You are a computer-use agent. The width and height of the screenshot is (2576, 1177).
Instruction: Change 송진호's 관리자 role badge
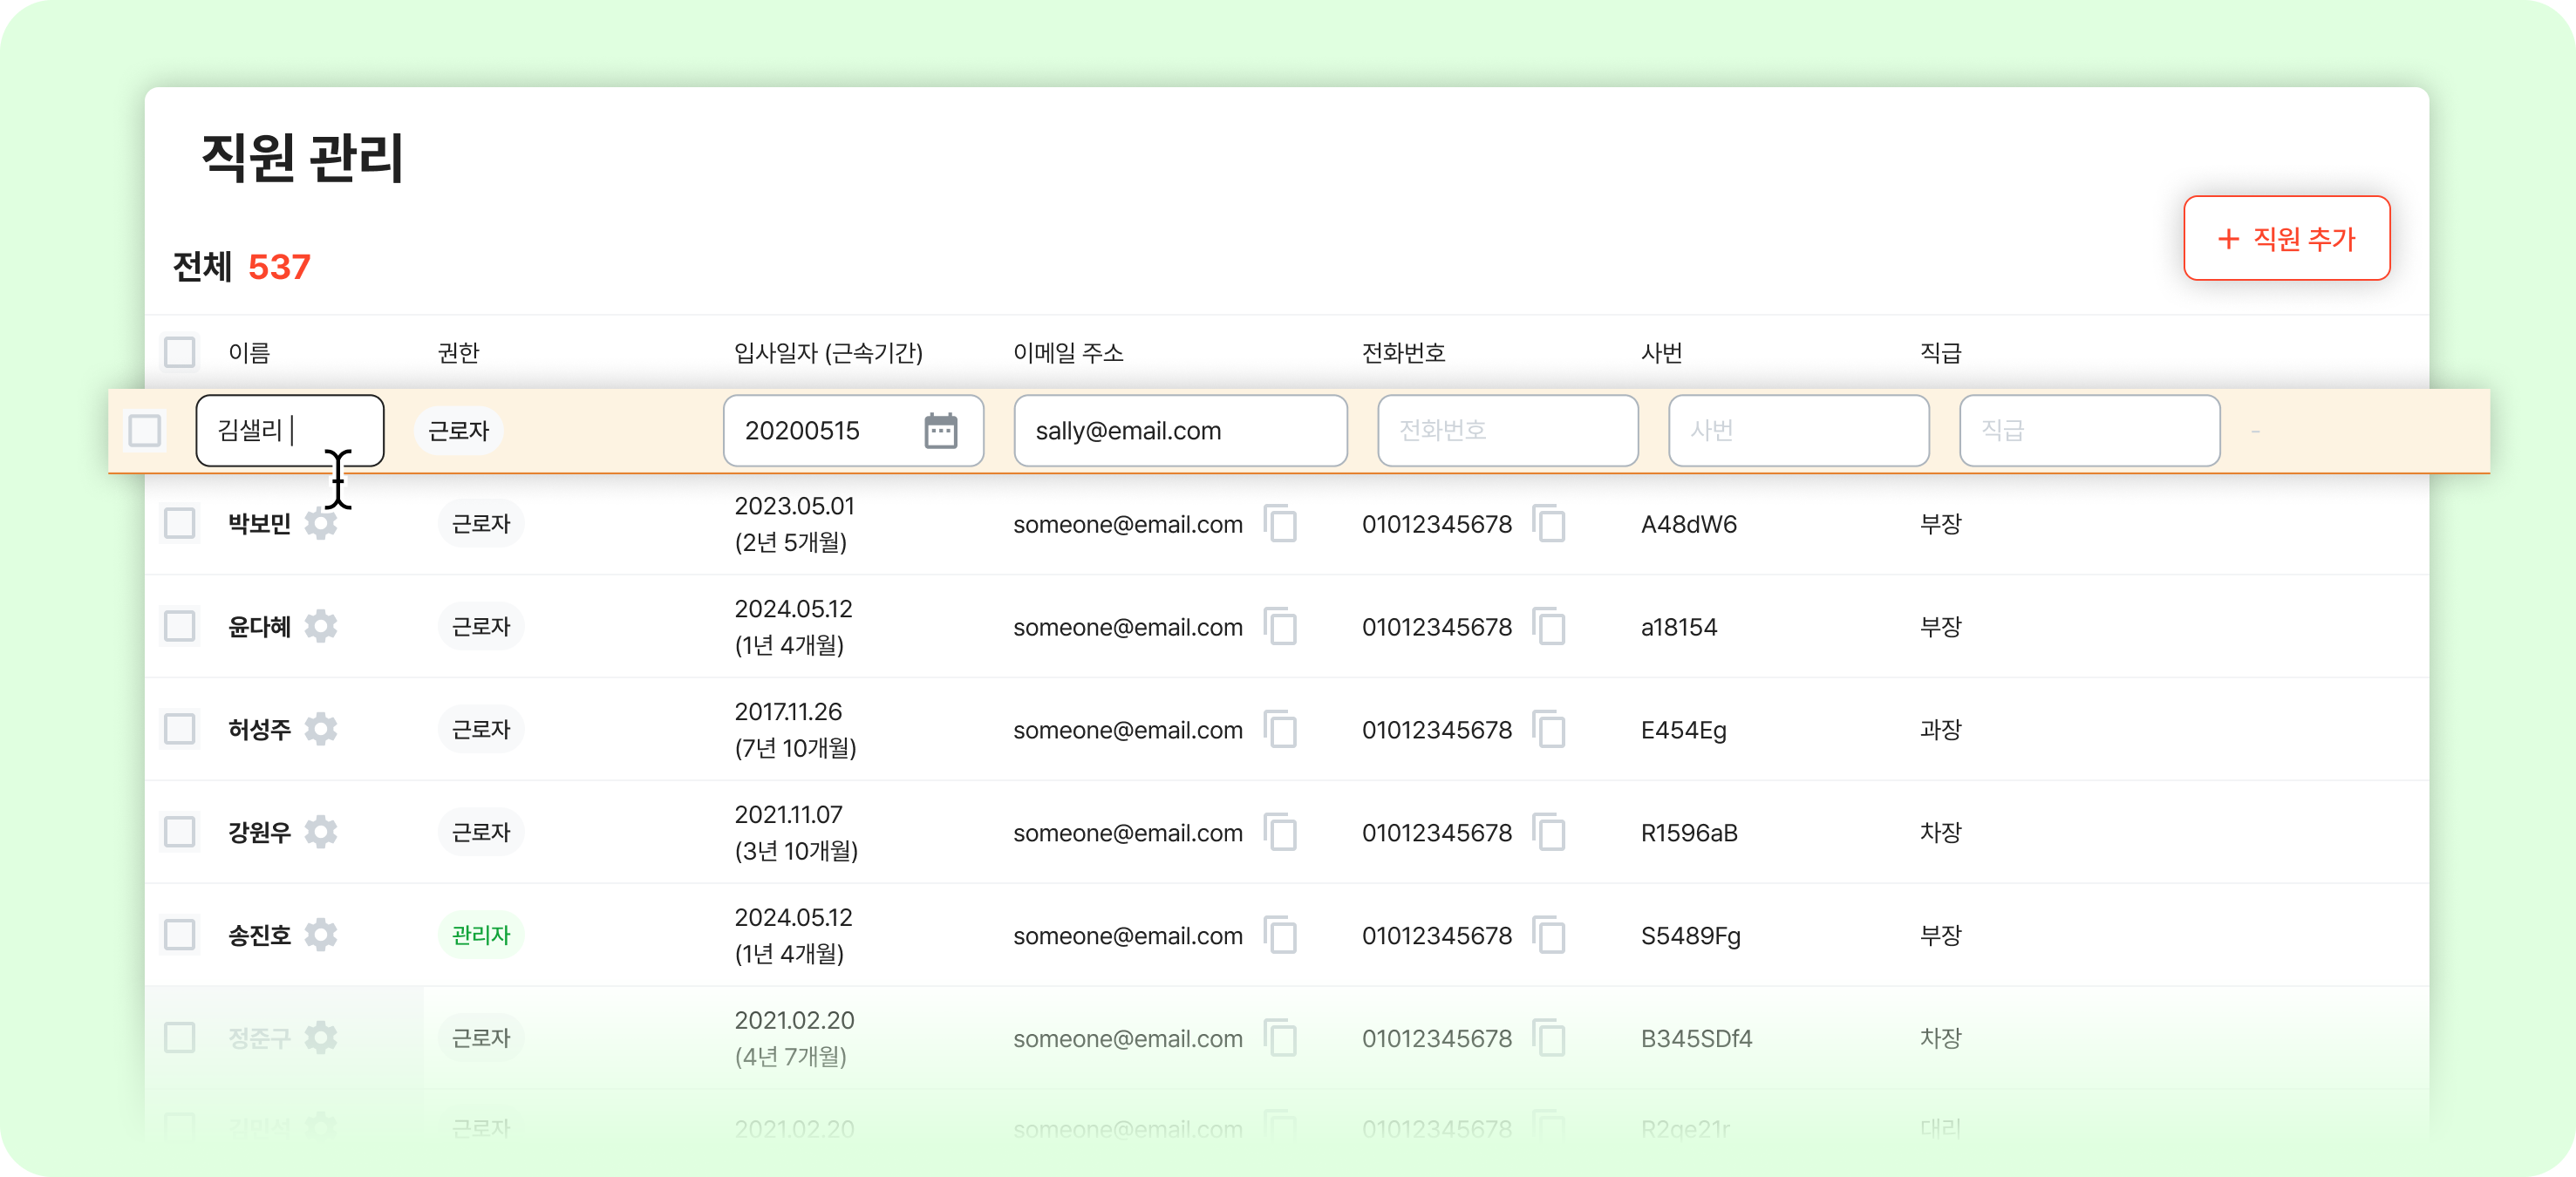tap(481, 934)
